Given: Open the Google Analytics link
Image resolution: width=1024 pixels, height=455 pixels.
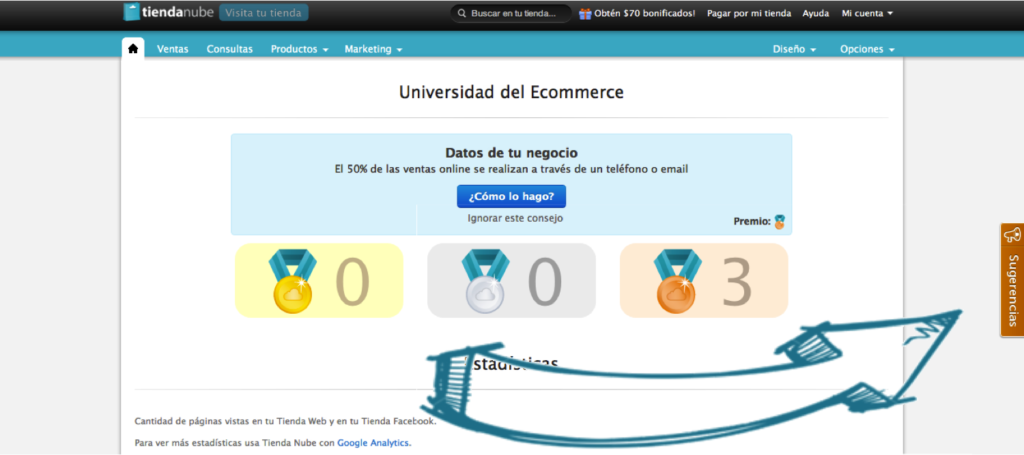Looking at the screenshot, I should coord(374,443).
